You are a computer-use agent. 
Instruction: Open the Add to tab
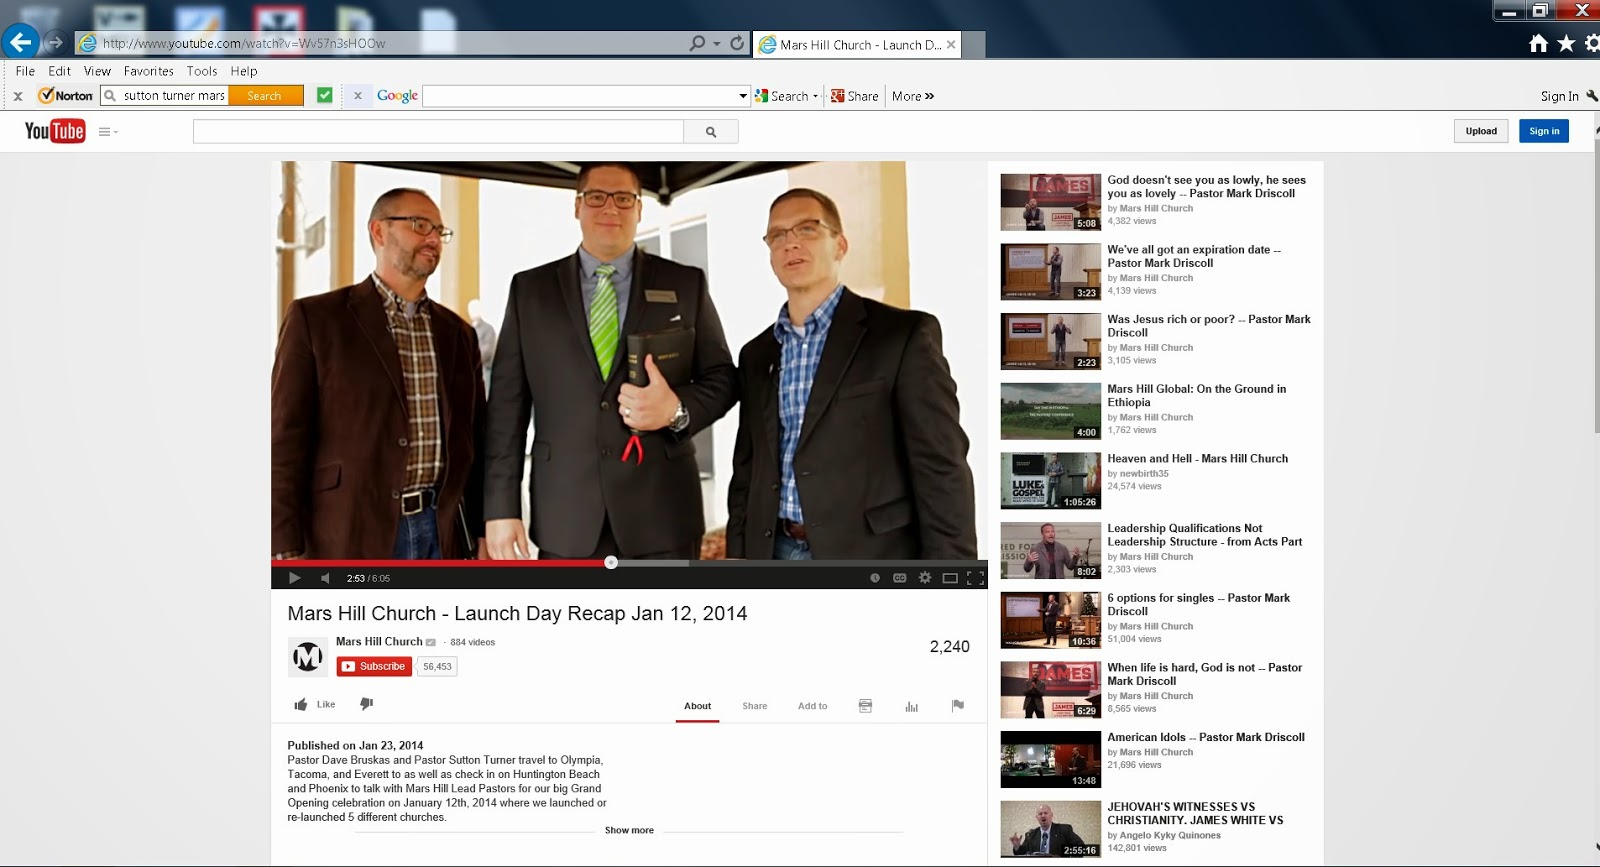click(812, 706)
